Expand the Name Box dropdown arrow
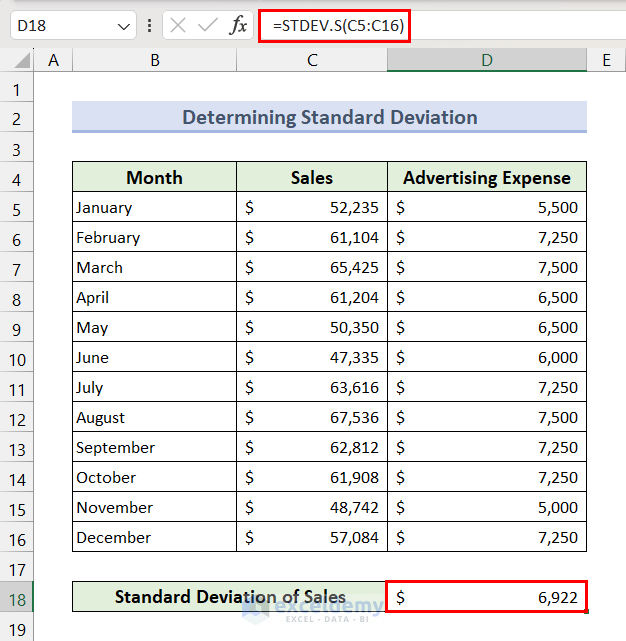The height and width of the screenshot is (641, 626). [124, 26]
